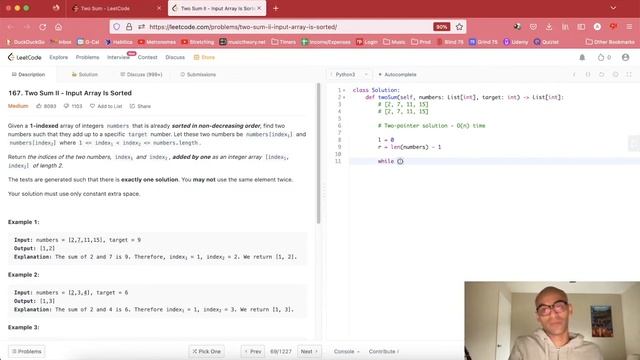Reset code to default with the editor icon
Image resolution: width=640 pixels, height=360 pixels.
(601, 75)
